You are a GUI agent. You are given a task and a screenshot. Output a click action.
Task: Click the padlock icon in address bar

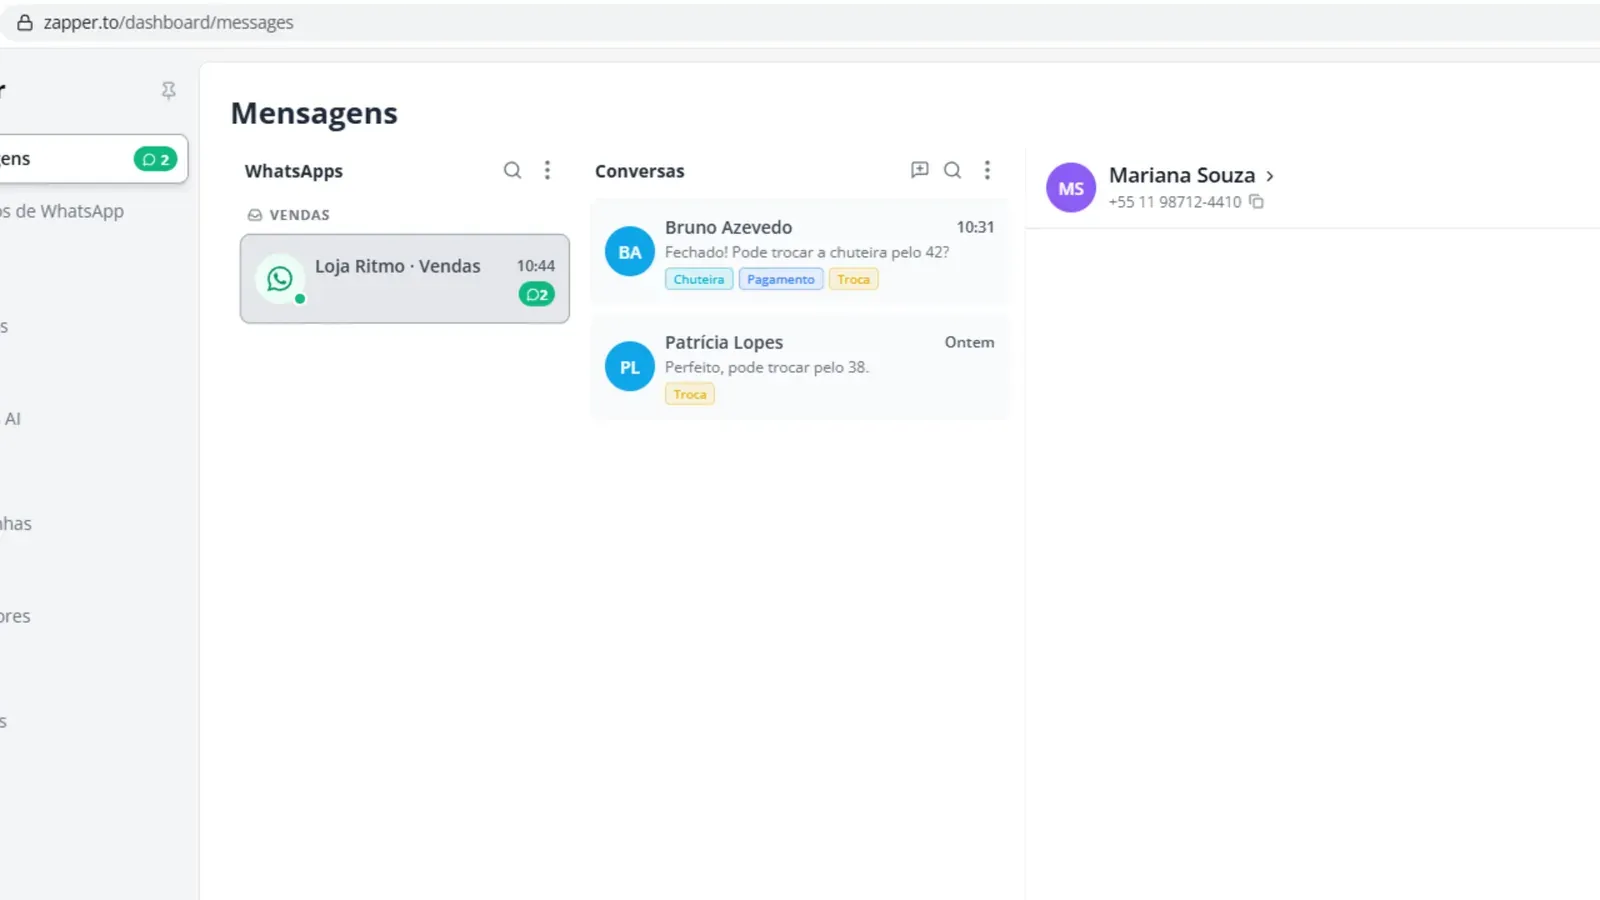click(x=25, y=22)
